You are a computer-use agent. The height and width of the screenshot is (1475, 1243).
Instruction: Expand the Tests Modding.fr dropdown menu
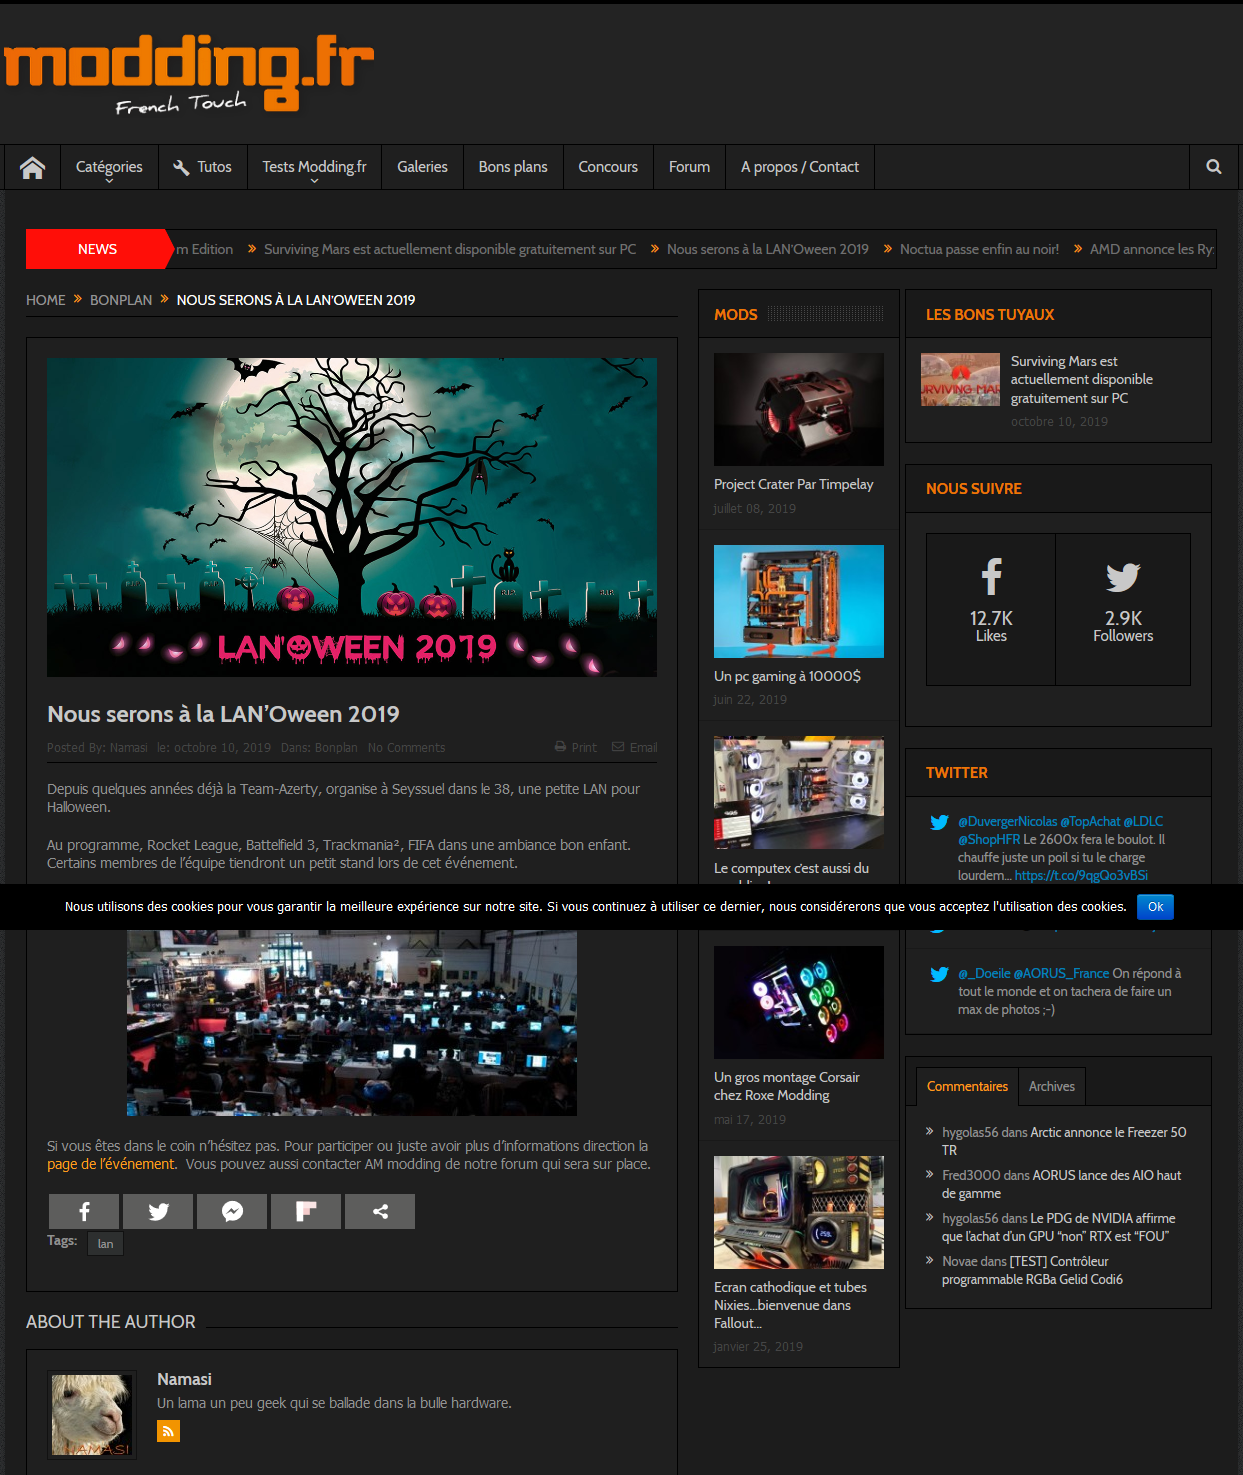pyautogui.click(x=314, y=167)
